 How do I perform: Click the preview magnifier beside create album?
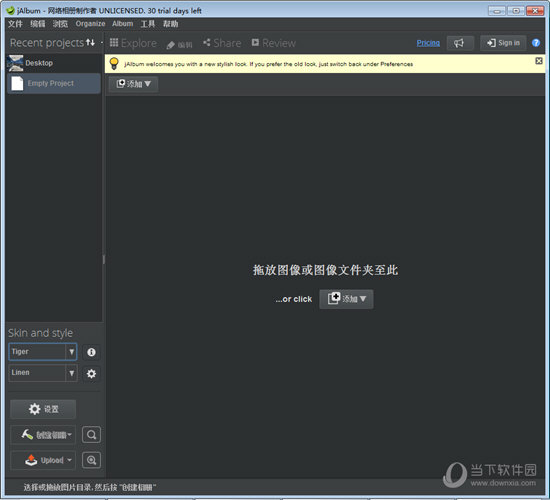click(91, 435)
